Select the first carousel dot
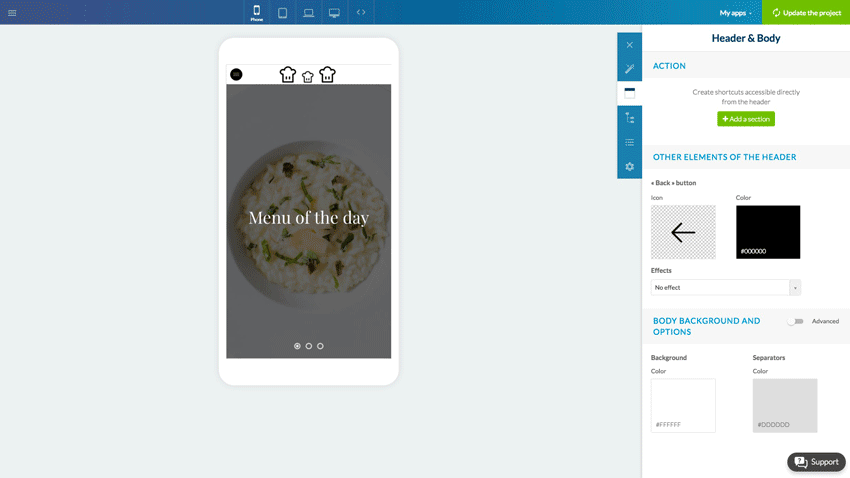Screen dimensions: 850x478 (297, 346)
